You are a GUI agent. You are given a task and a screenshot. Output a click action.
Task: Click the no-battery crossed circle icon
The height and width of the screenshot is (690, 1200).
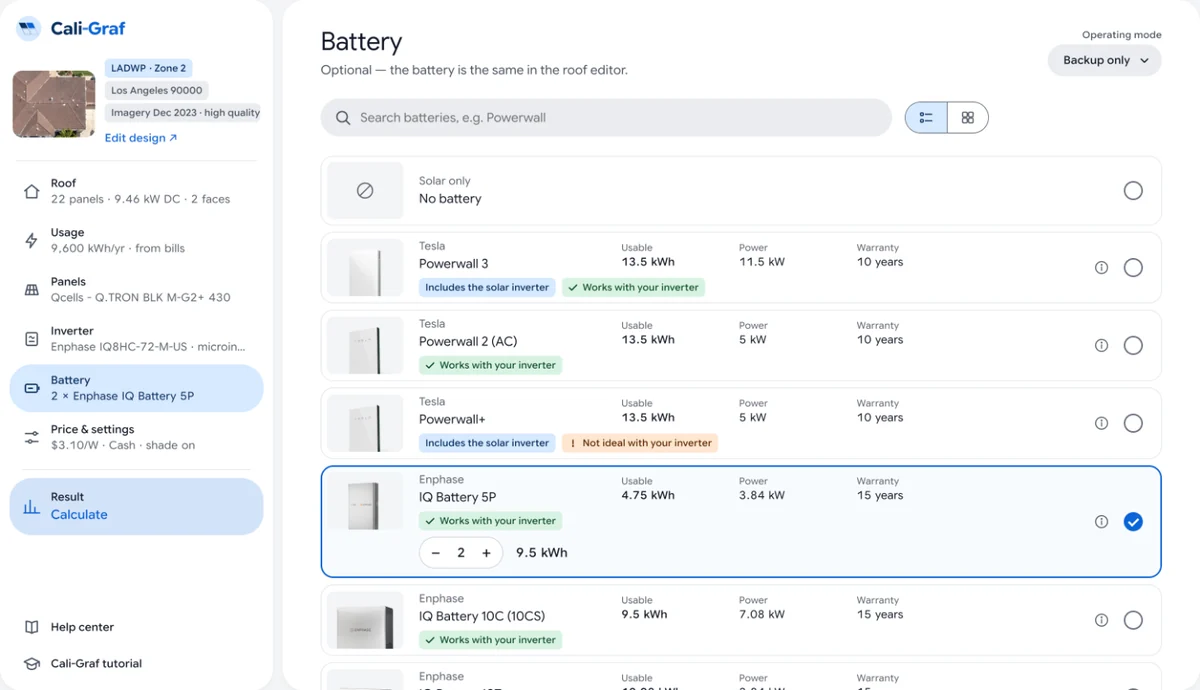365,190
